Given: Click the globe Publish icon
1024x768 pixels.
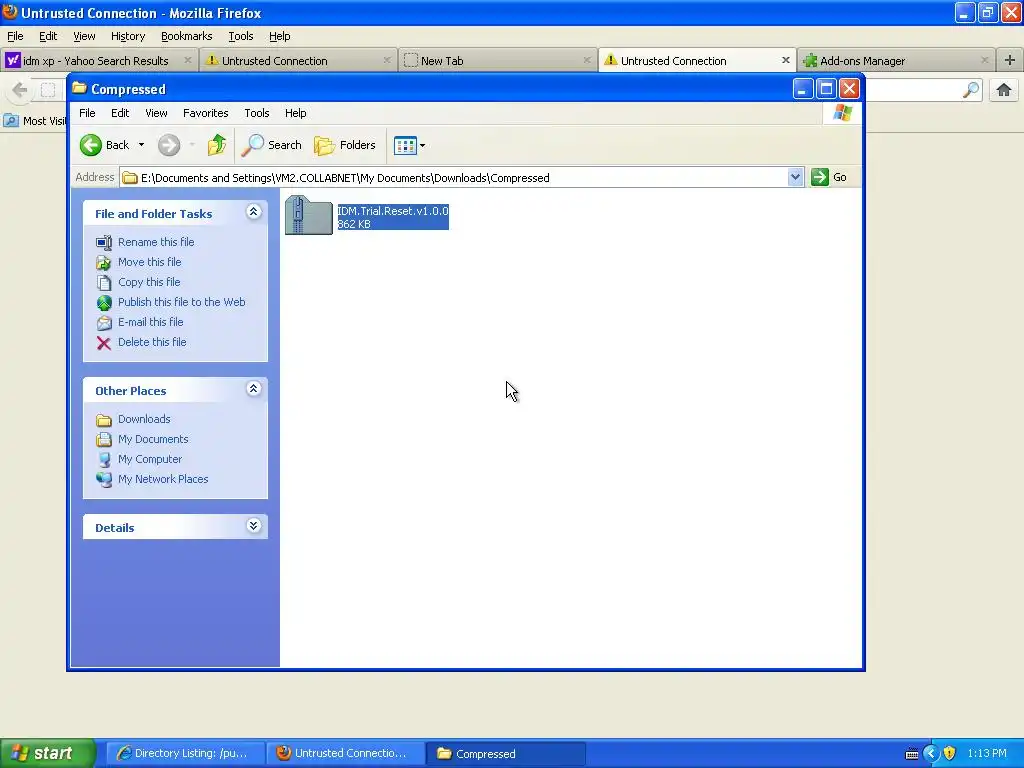Looking at the screenshot, I should coord(104,302).
